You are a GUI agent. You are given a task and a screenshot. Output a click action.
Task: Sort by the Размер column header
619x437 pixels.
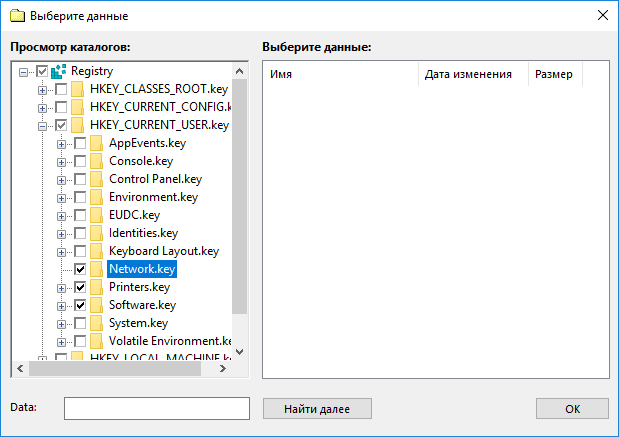(x=555, y=74)
